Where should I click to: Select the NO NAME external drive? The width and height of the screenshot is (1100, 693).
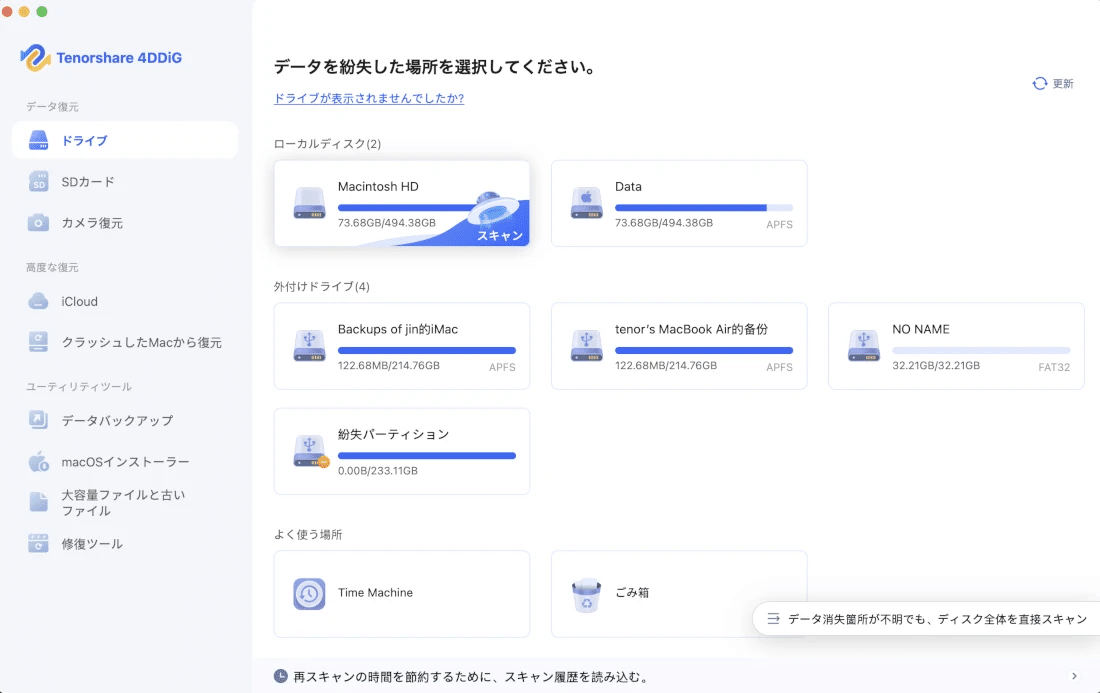[955, 346]
